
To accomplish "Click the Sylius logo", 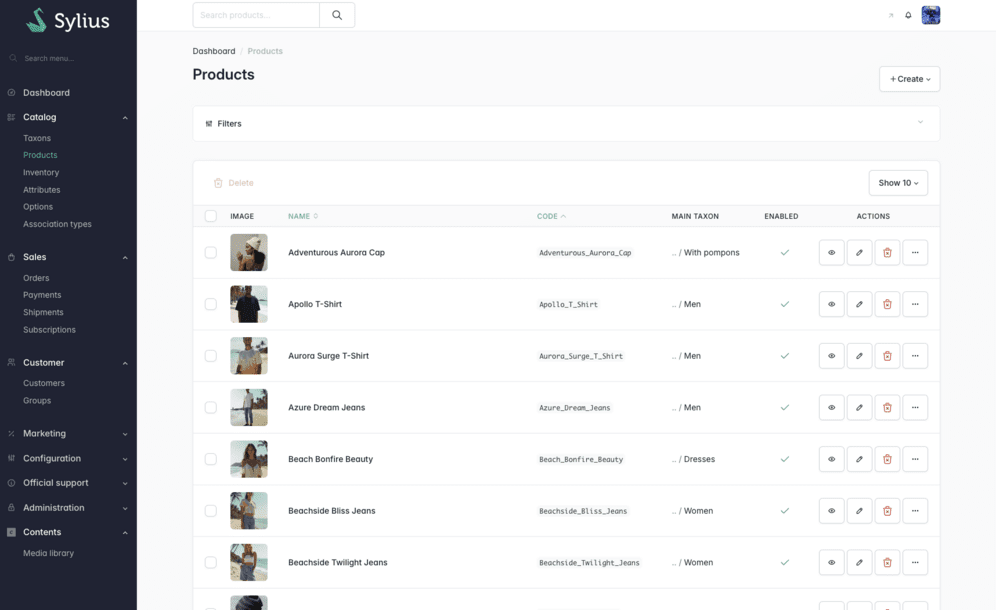I will pos(68,20).
